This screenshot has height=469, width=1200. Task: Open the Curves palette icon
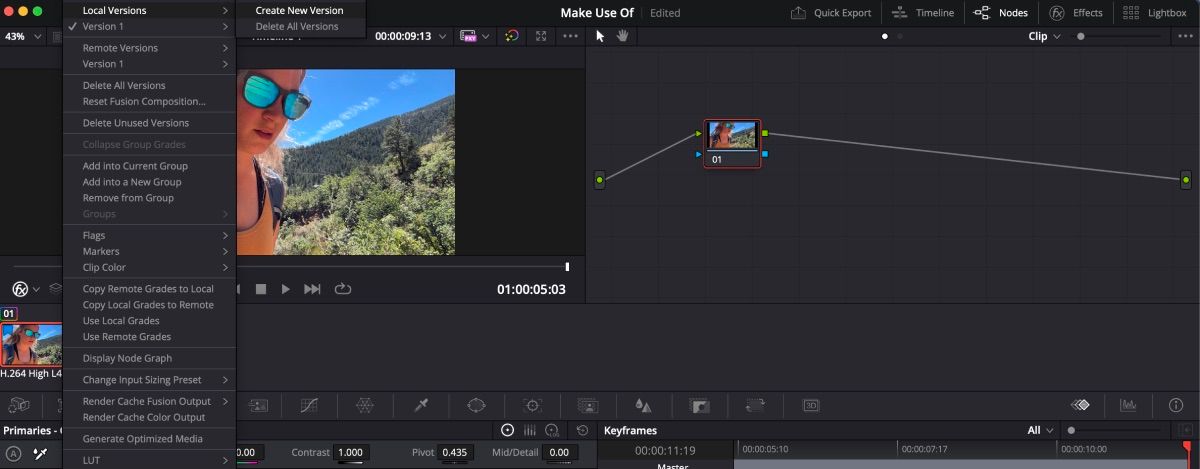[310, 405]
